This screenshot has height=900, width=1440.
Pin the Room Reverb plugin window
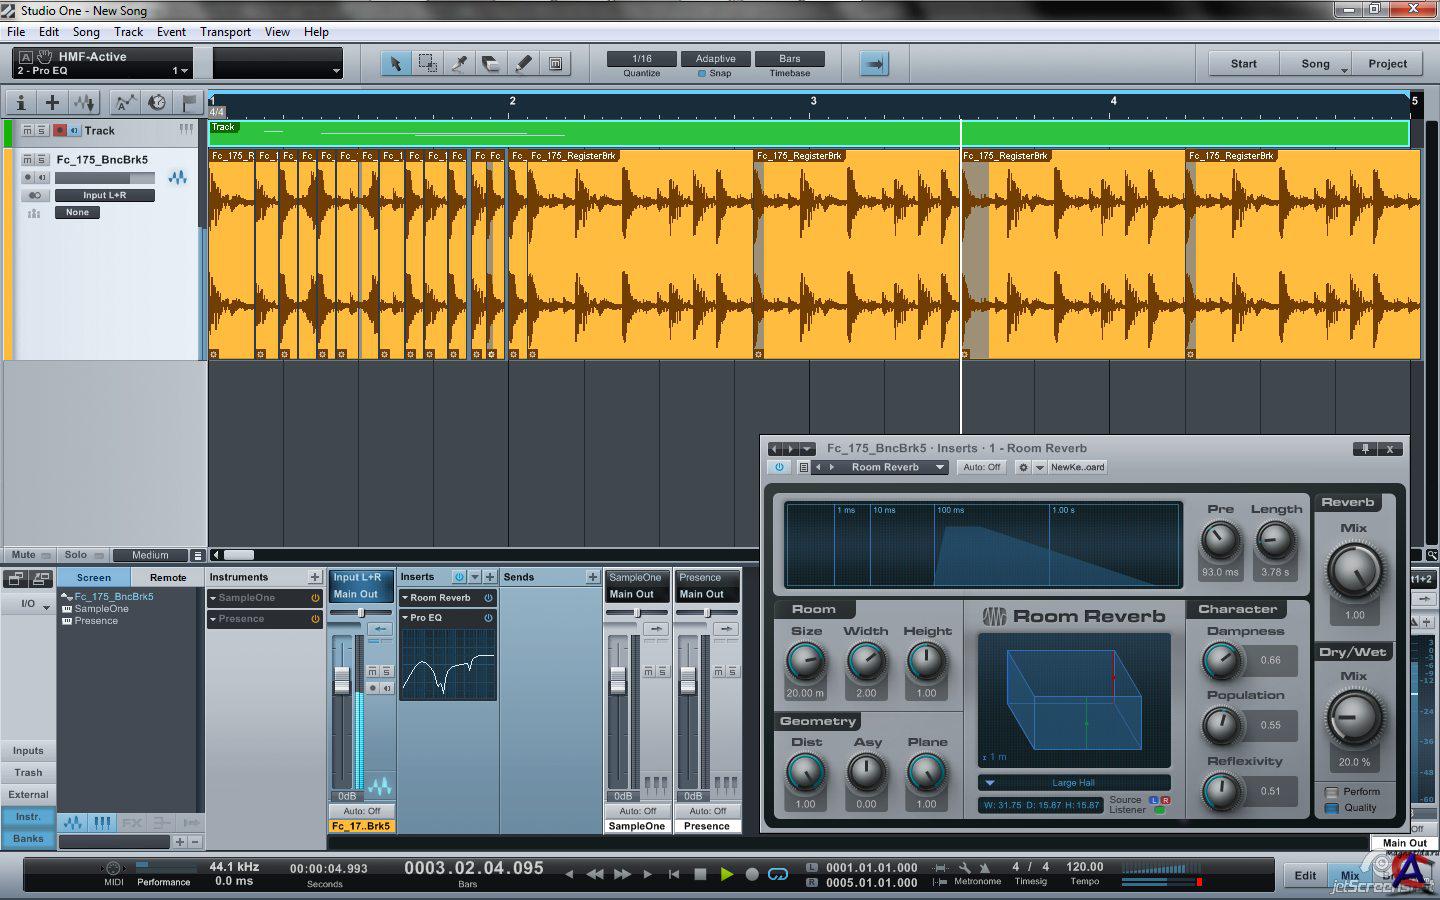coord(1363,449)
